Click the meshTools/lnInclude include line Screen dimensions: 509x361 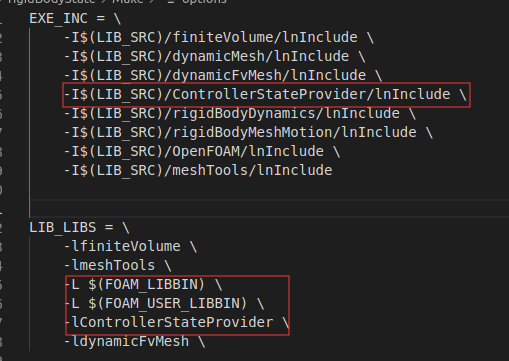click(x=198, y=171)
